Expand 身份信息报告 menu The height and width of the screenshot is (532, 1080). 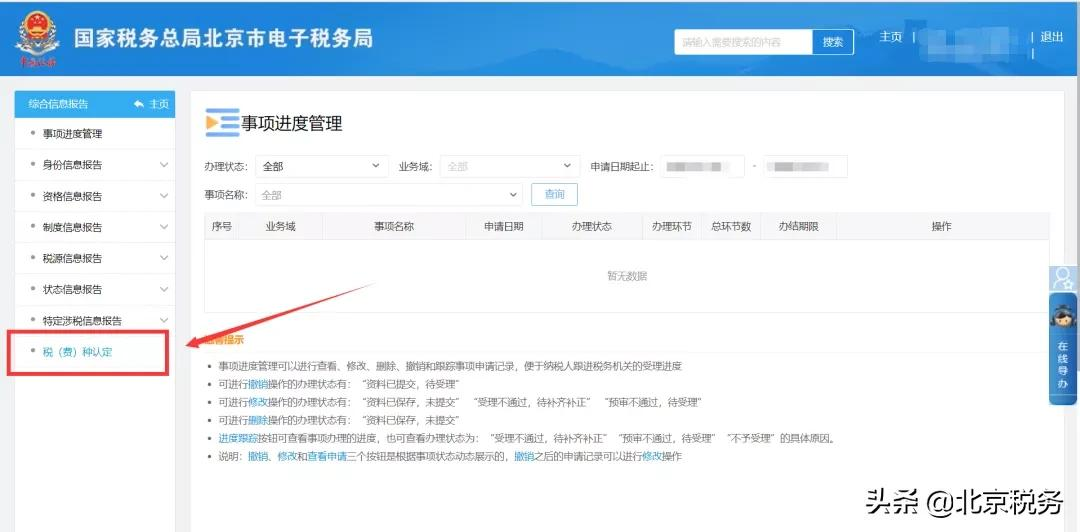(x=94, y=165)
